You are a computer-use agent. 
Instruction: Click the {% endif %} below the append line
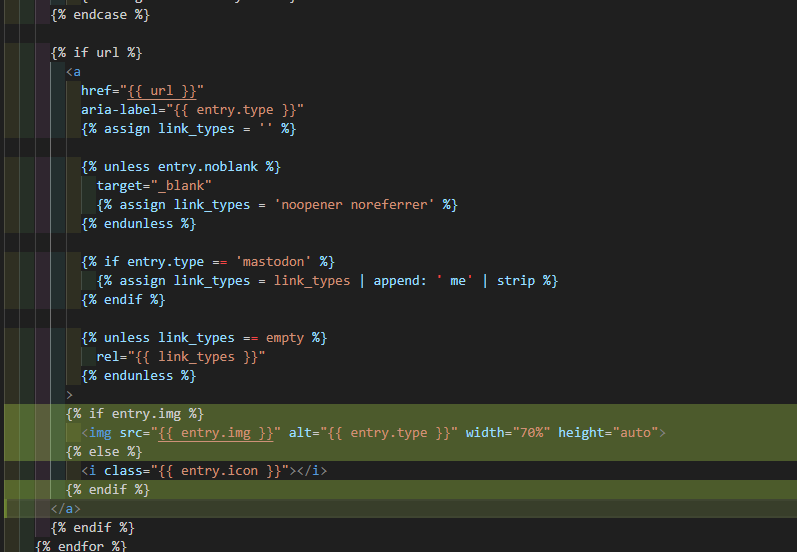point(123,300)
